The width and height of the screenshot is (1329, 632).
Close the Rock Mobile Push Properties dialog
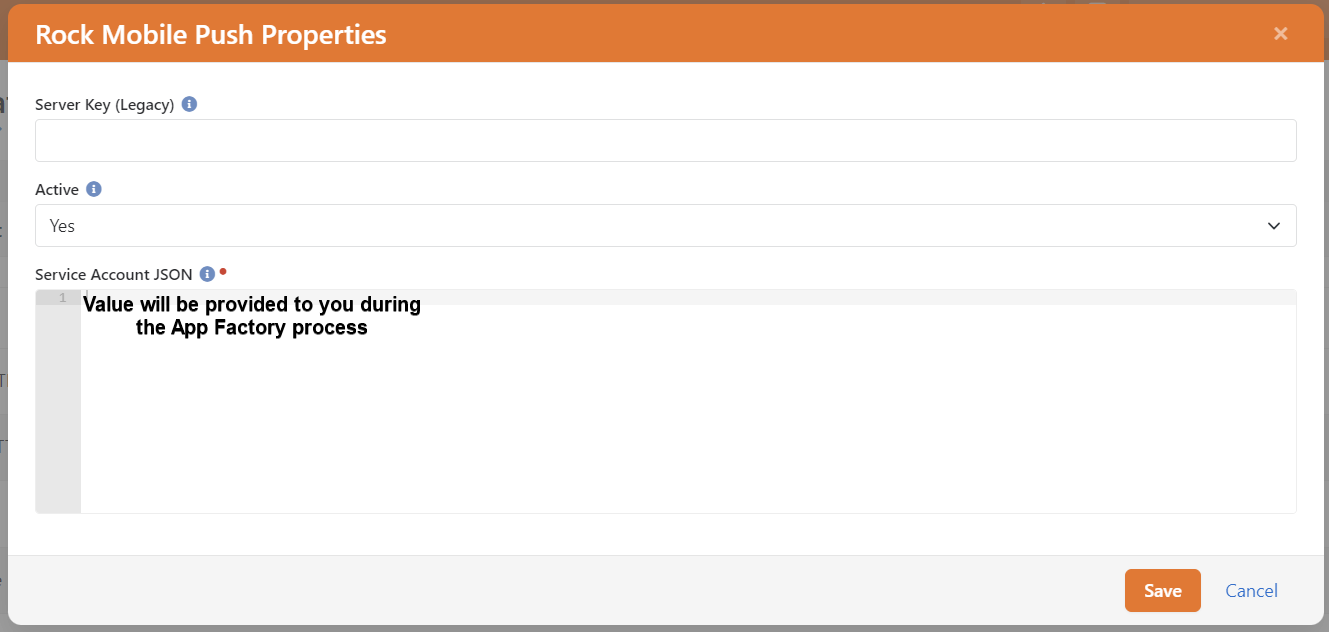click(x=1280, y=34)
